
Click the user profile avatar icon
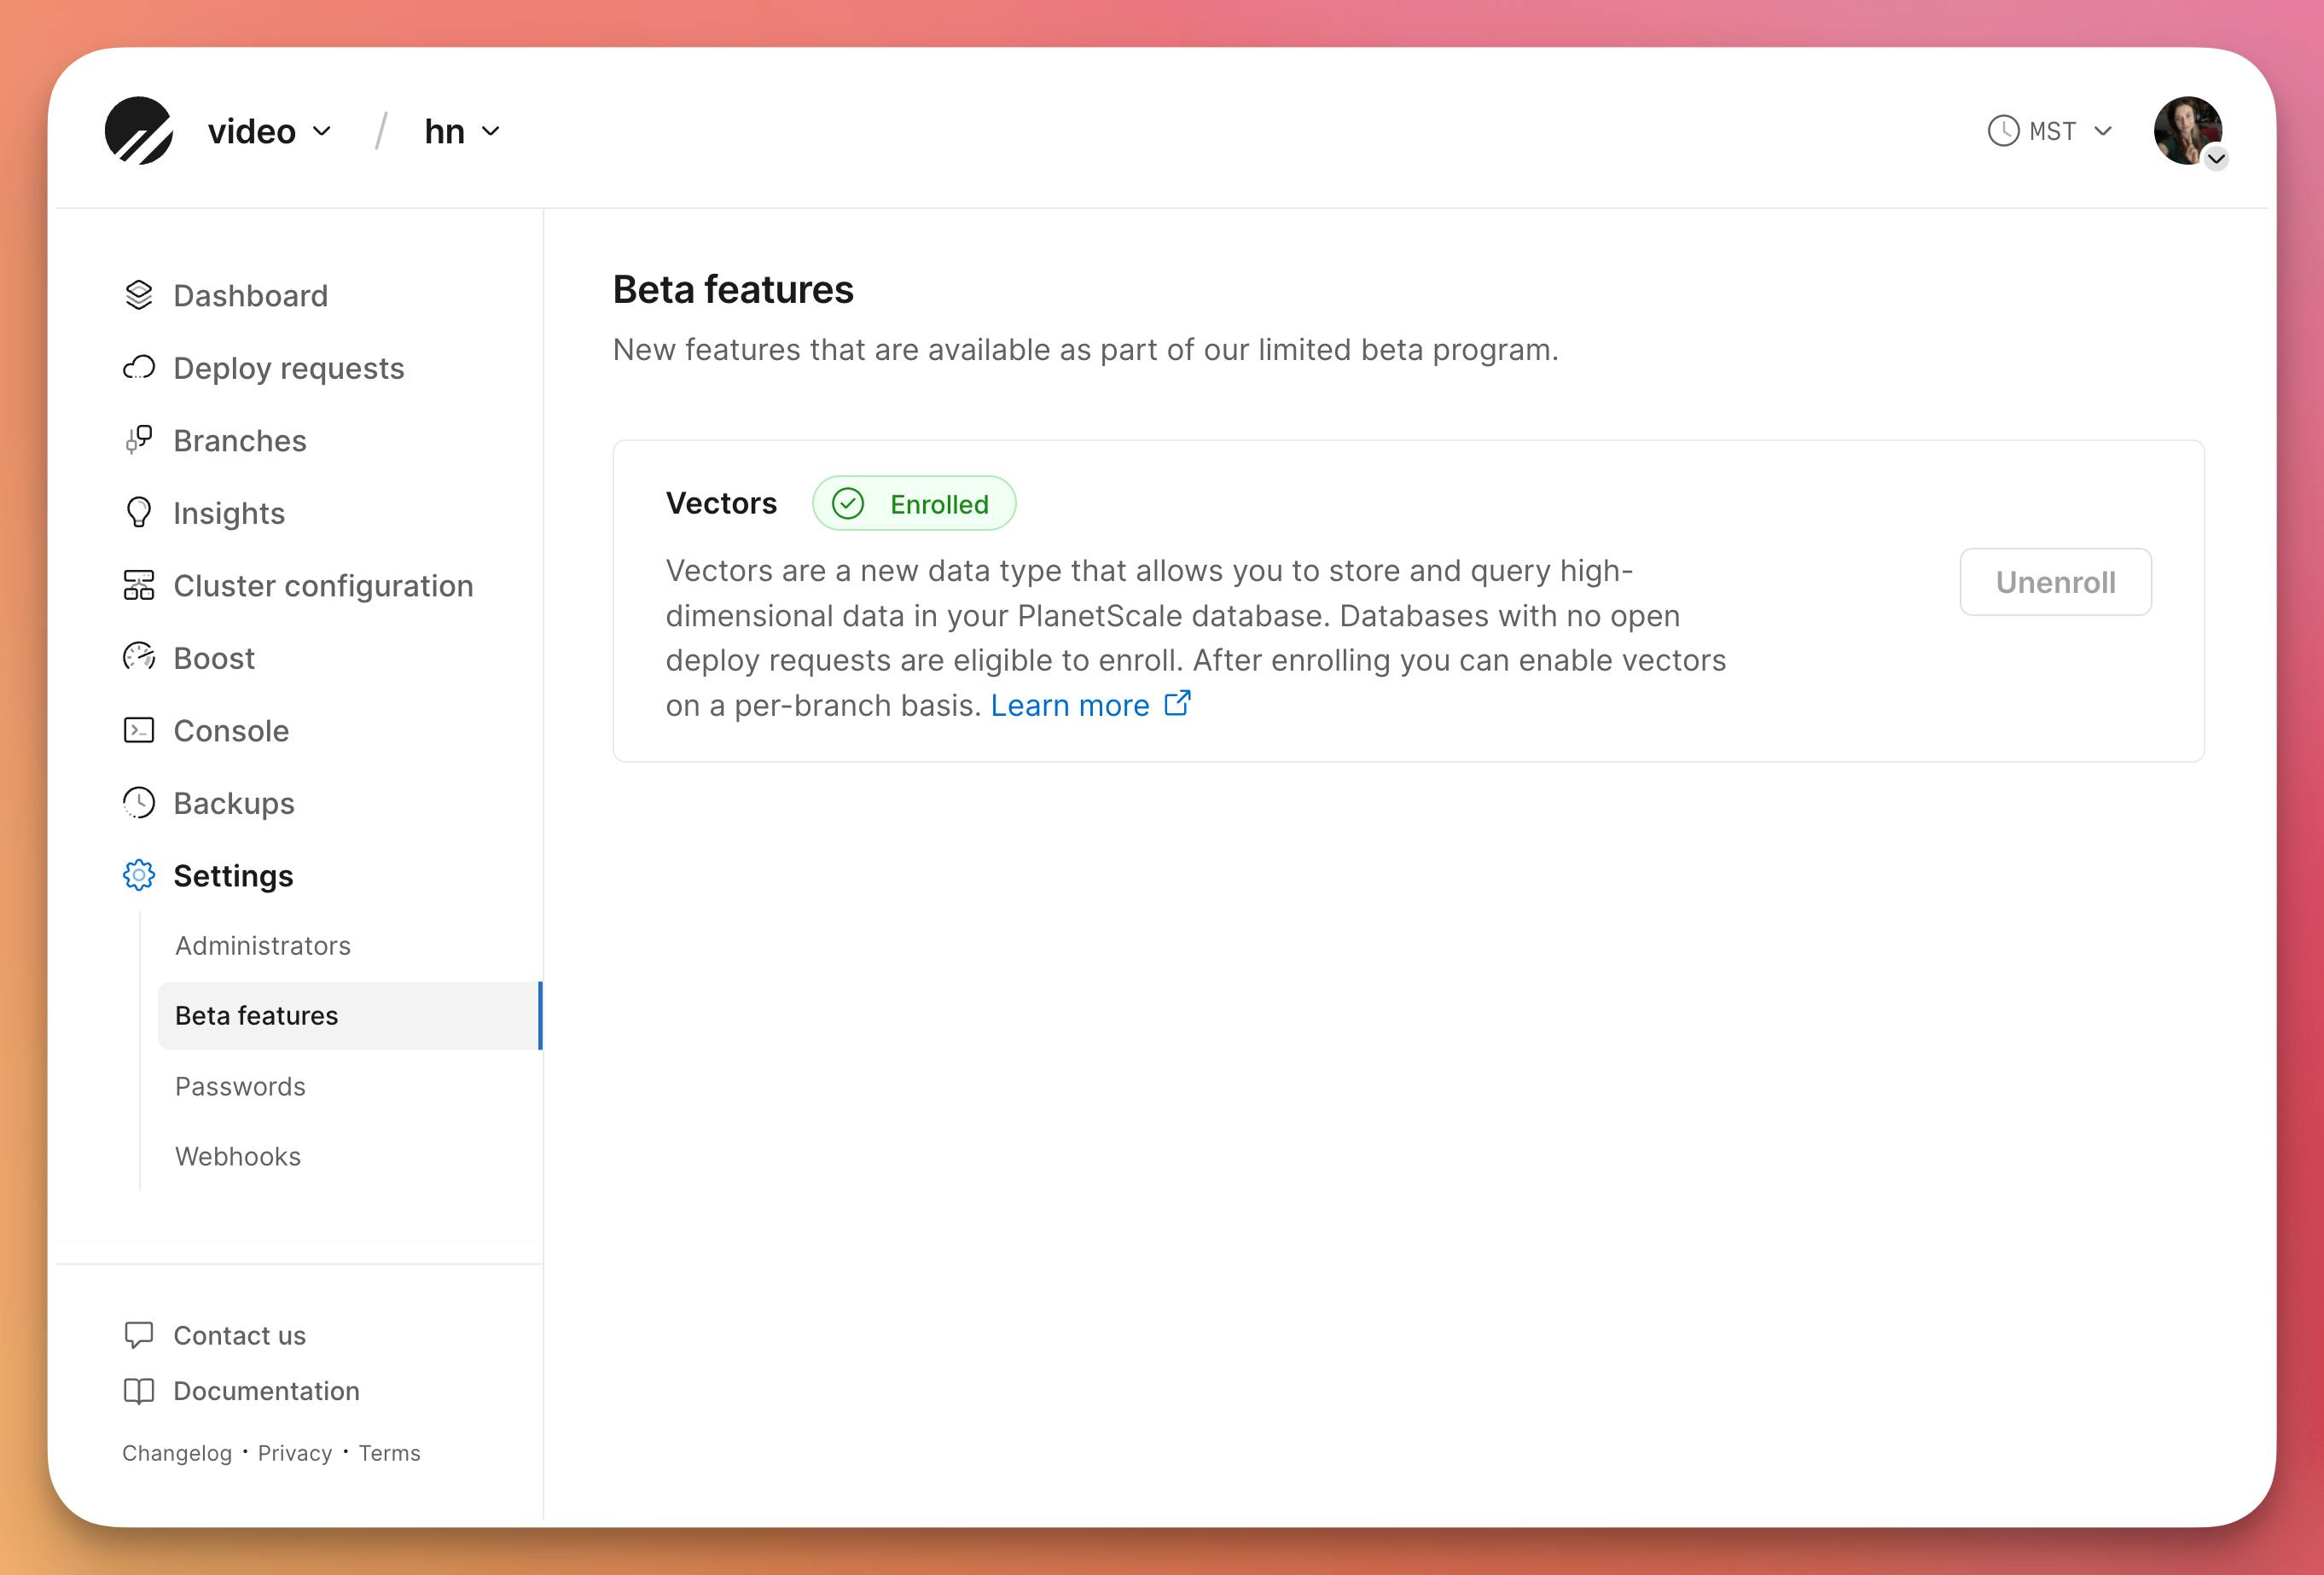pos(2188,128)
